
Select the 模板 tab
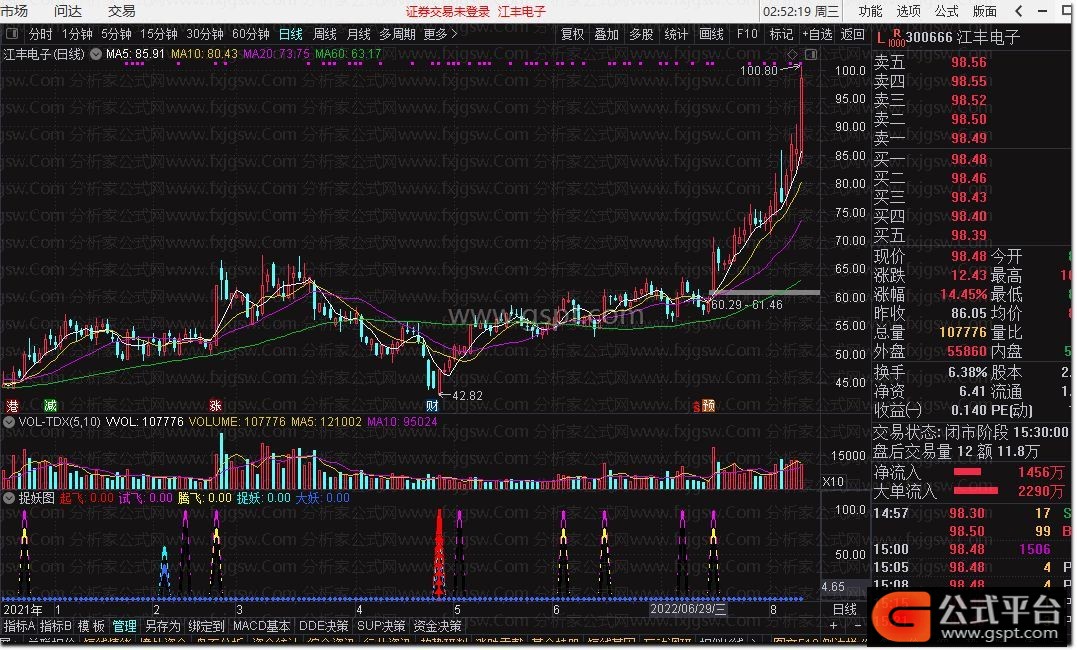tap(91, 627)
